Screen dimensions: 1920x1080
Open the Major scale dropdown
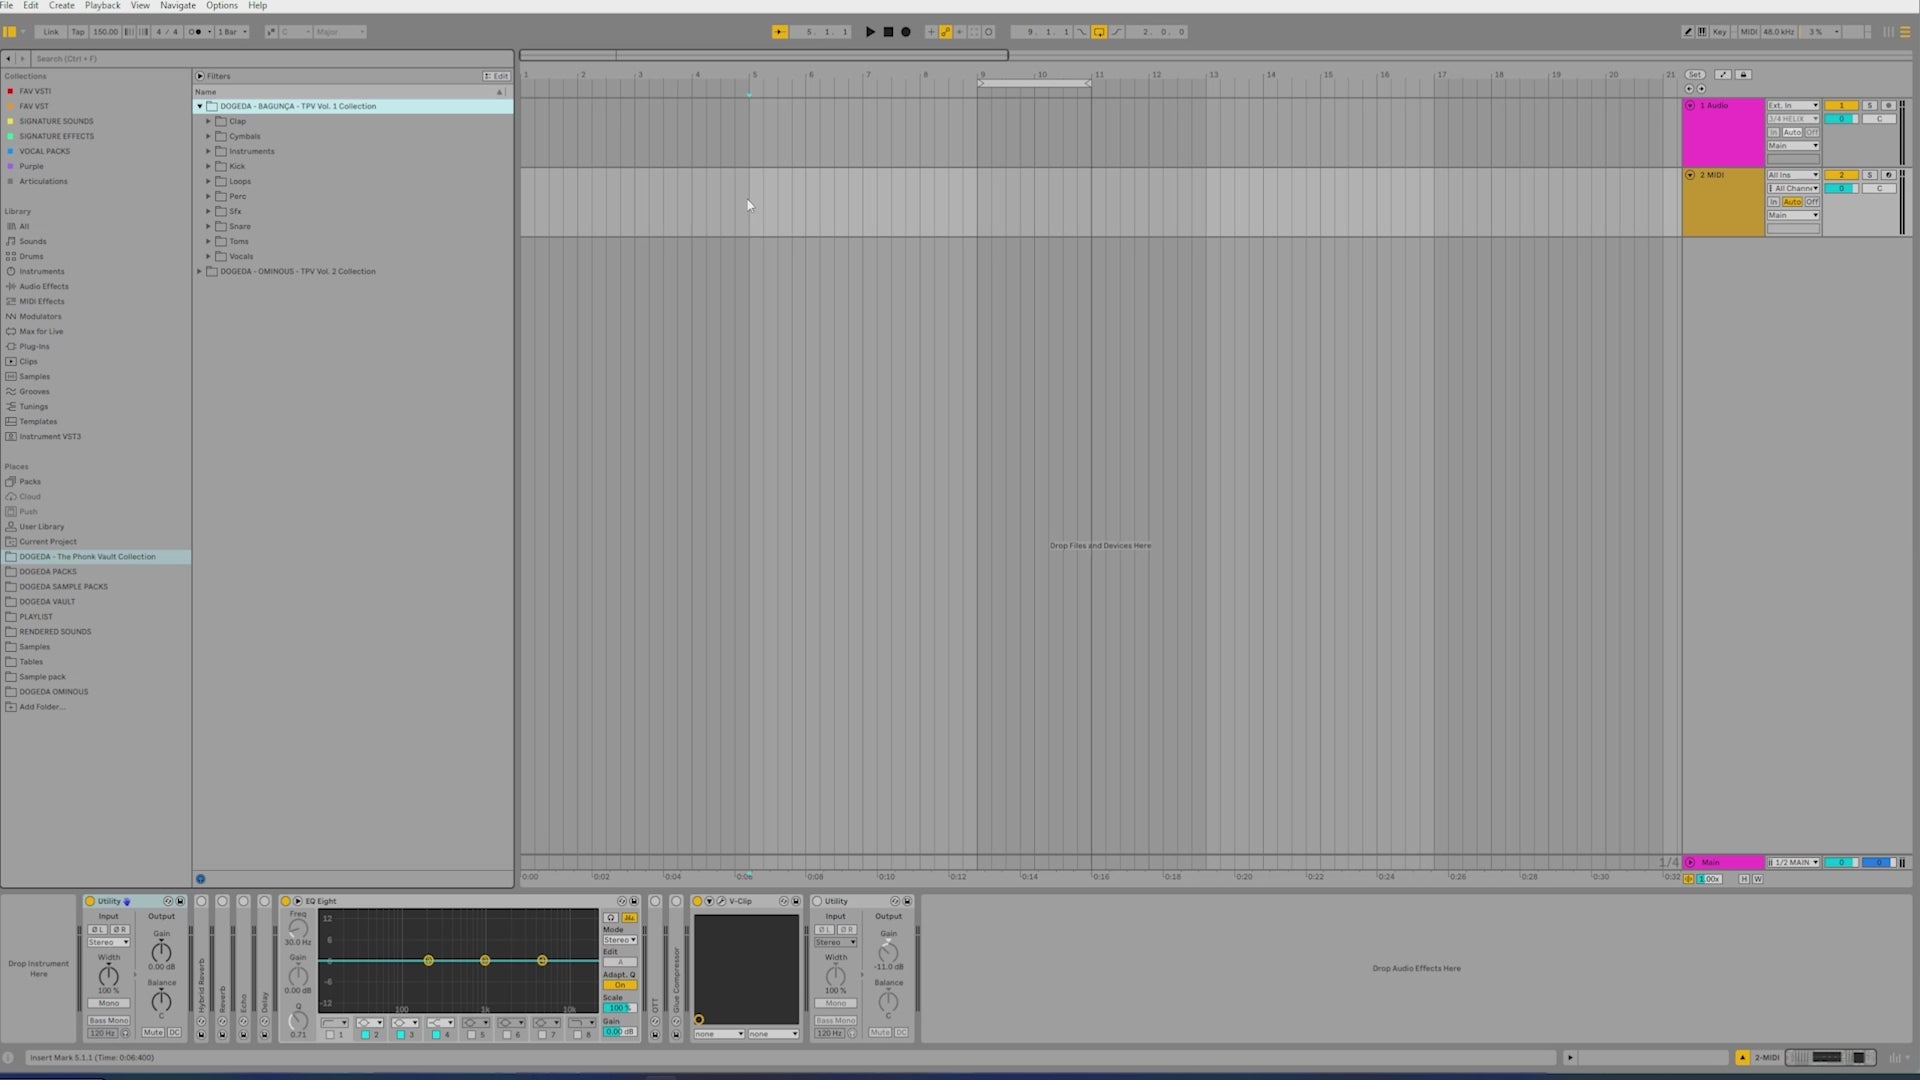[x=340, y=32]
